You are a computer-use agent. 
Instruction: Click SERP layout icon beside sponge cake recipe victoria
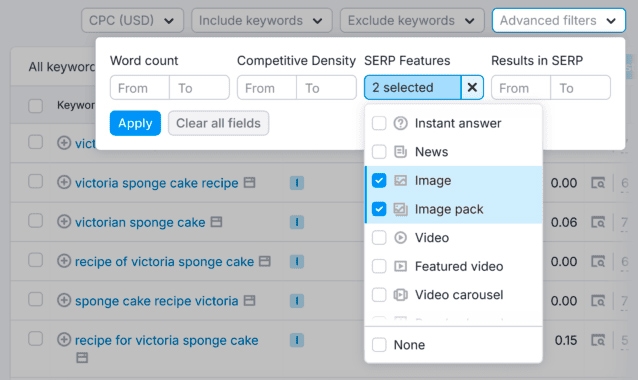pos(249,300)
